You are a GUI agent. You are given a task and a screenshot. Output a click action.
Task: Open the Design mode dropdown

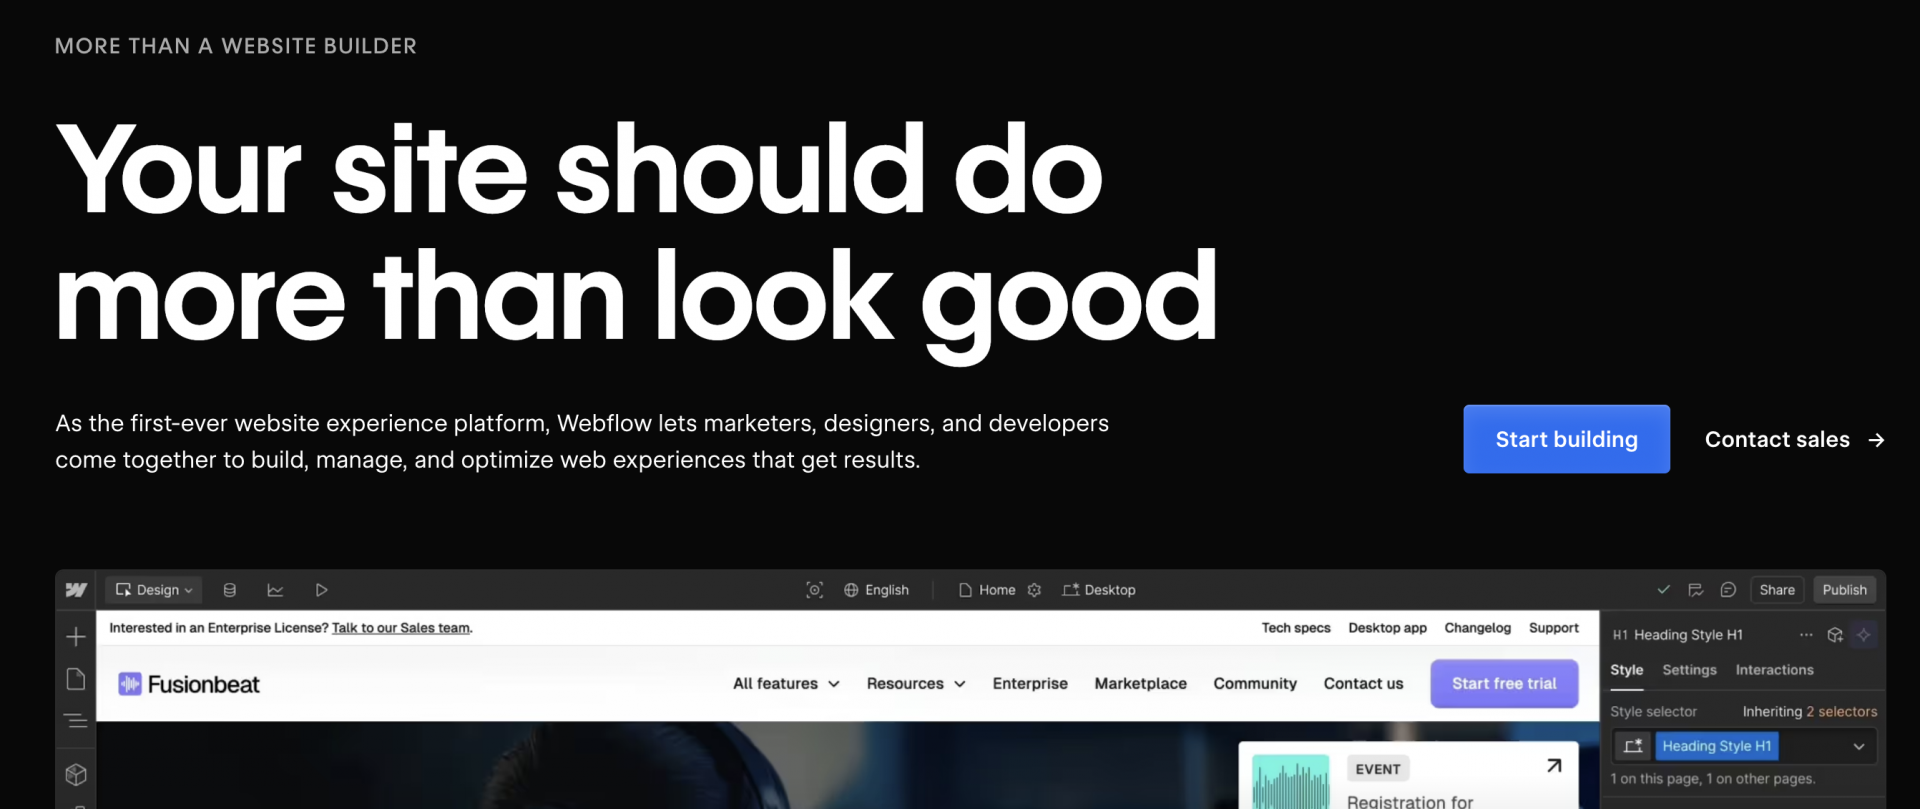point(155,590)
